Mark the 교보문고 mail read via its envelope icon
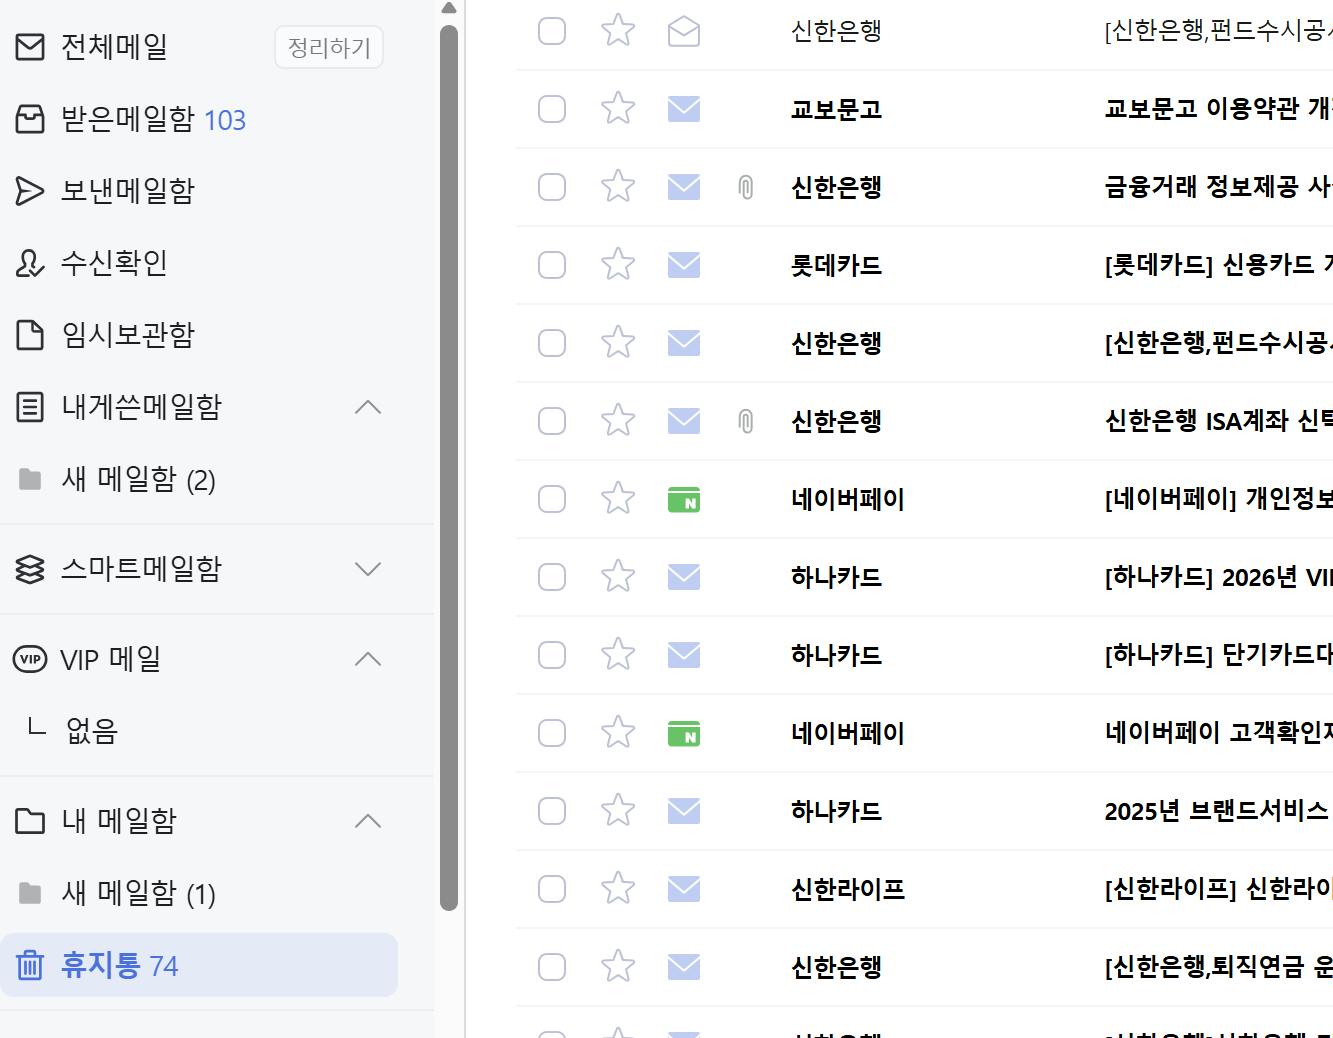 pos(684,109)
